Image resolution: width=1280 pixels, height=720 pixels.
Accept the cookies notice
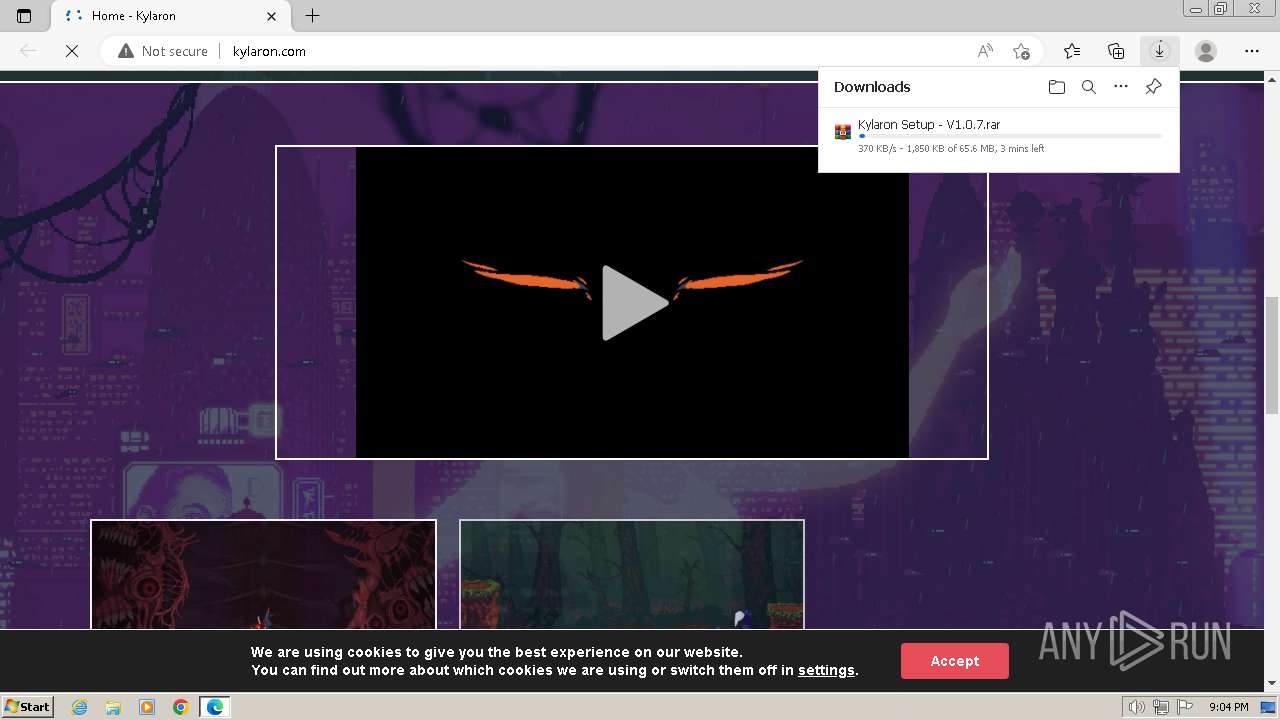955,661
